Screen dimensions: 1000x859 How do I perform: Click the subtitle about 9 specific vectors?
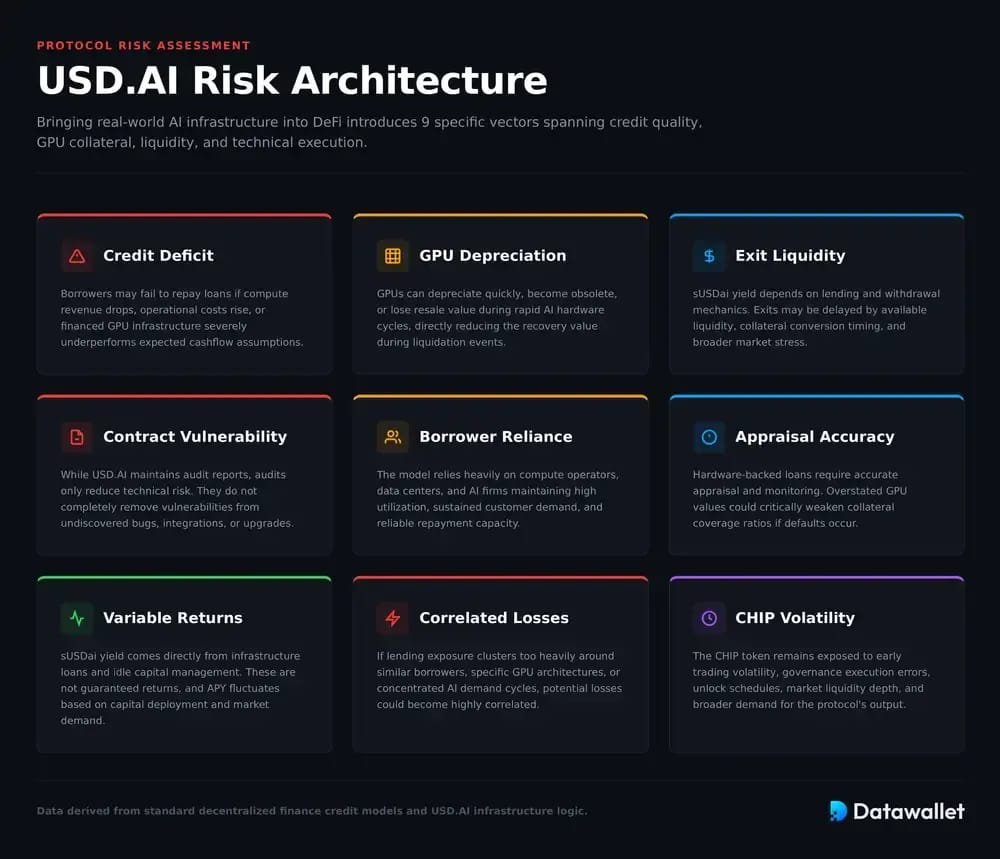(x=369, y=132)
